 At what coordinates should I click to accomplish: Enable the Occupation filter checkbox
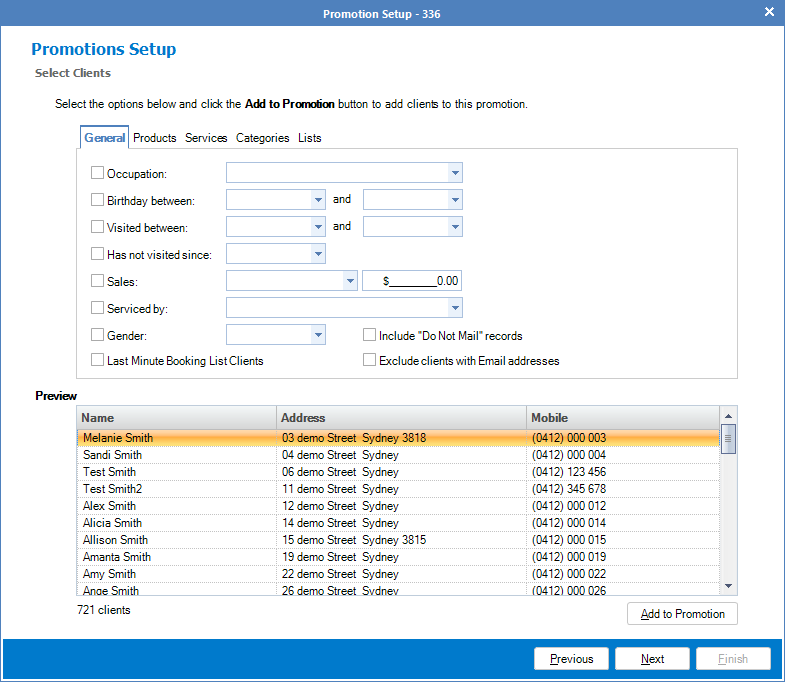[x=98, y=173]
